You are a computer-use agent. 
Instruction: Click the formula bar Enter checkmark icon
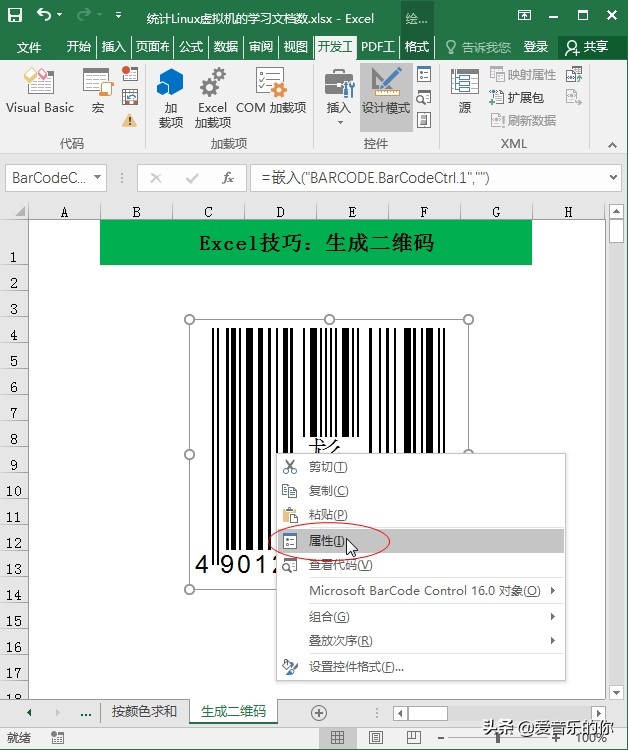192,178
